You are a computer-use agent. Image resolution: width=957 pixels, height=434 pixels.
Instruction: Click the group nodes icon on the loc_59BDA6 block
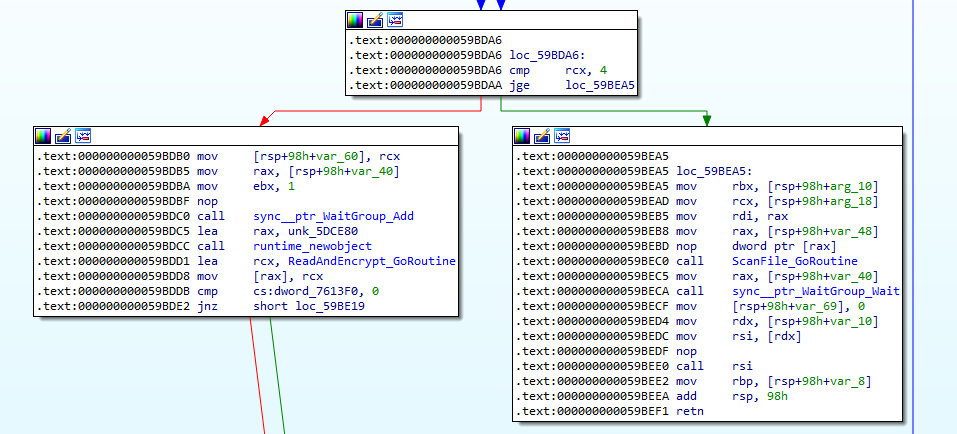click(395, 19)
